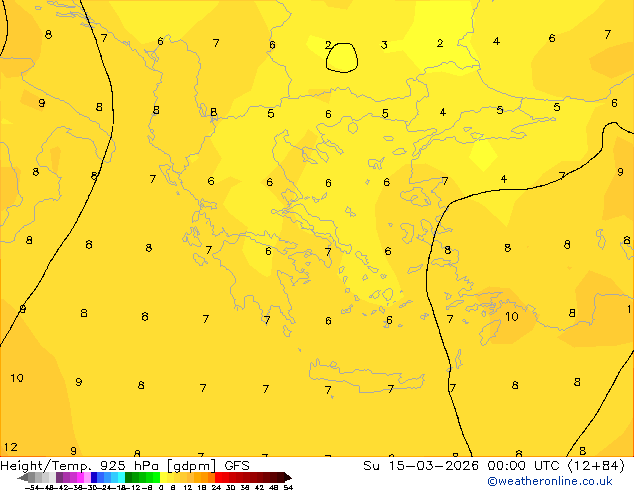Click the '10' value beside the '9' on the map's left side
The image size is (634, 490).
click(x=17, y=378)
